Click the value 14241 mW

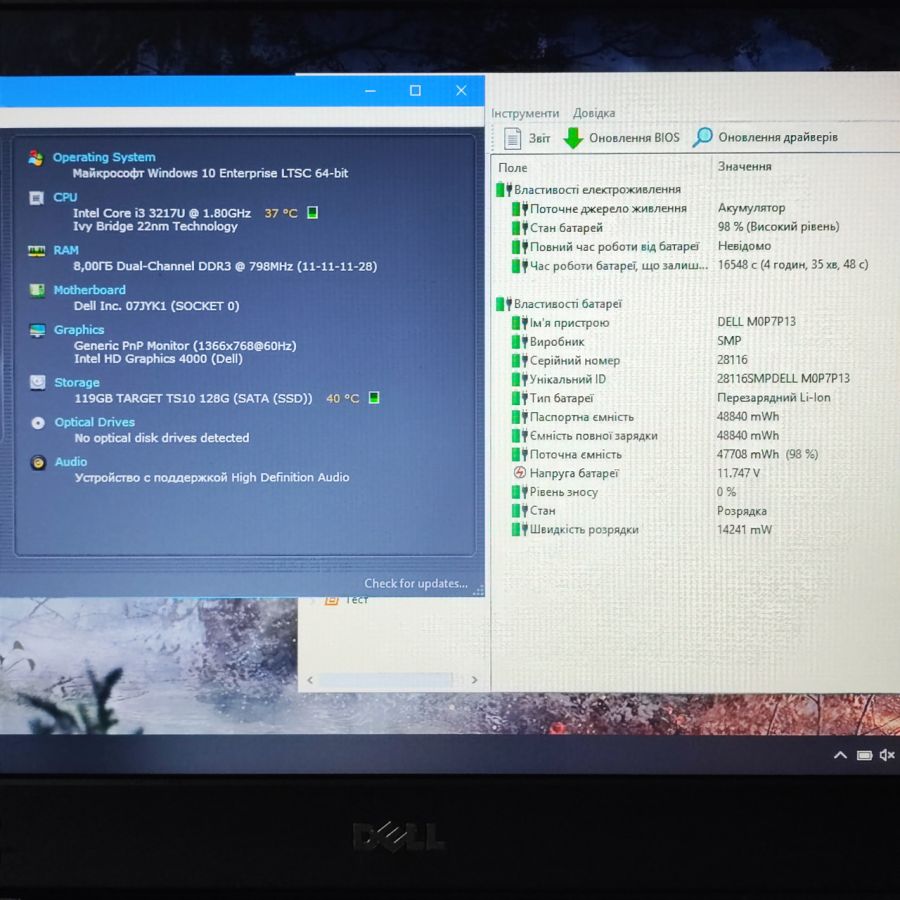[x=744, y=529]
